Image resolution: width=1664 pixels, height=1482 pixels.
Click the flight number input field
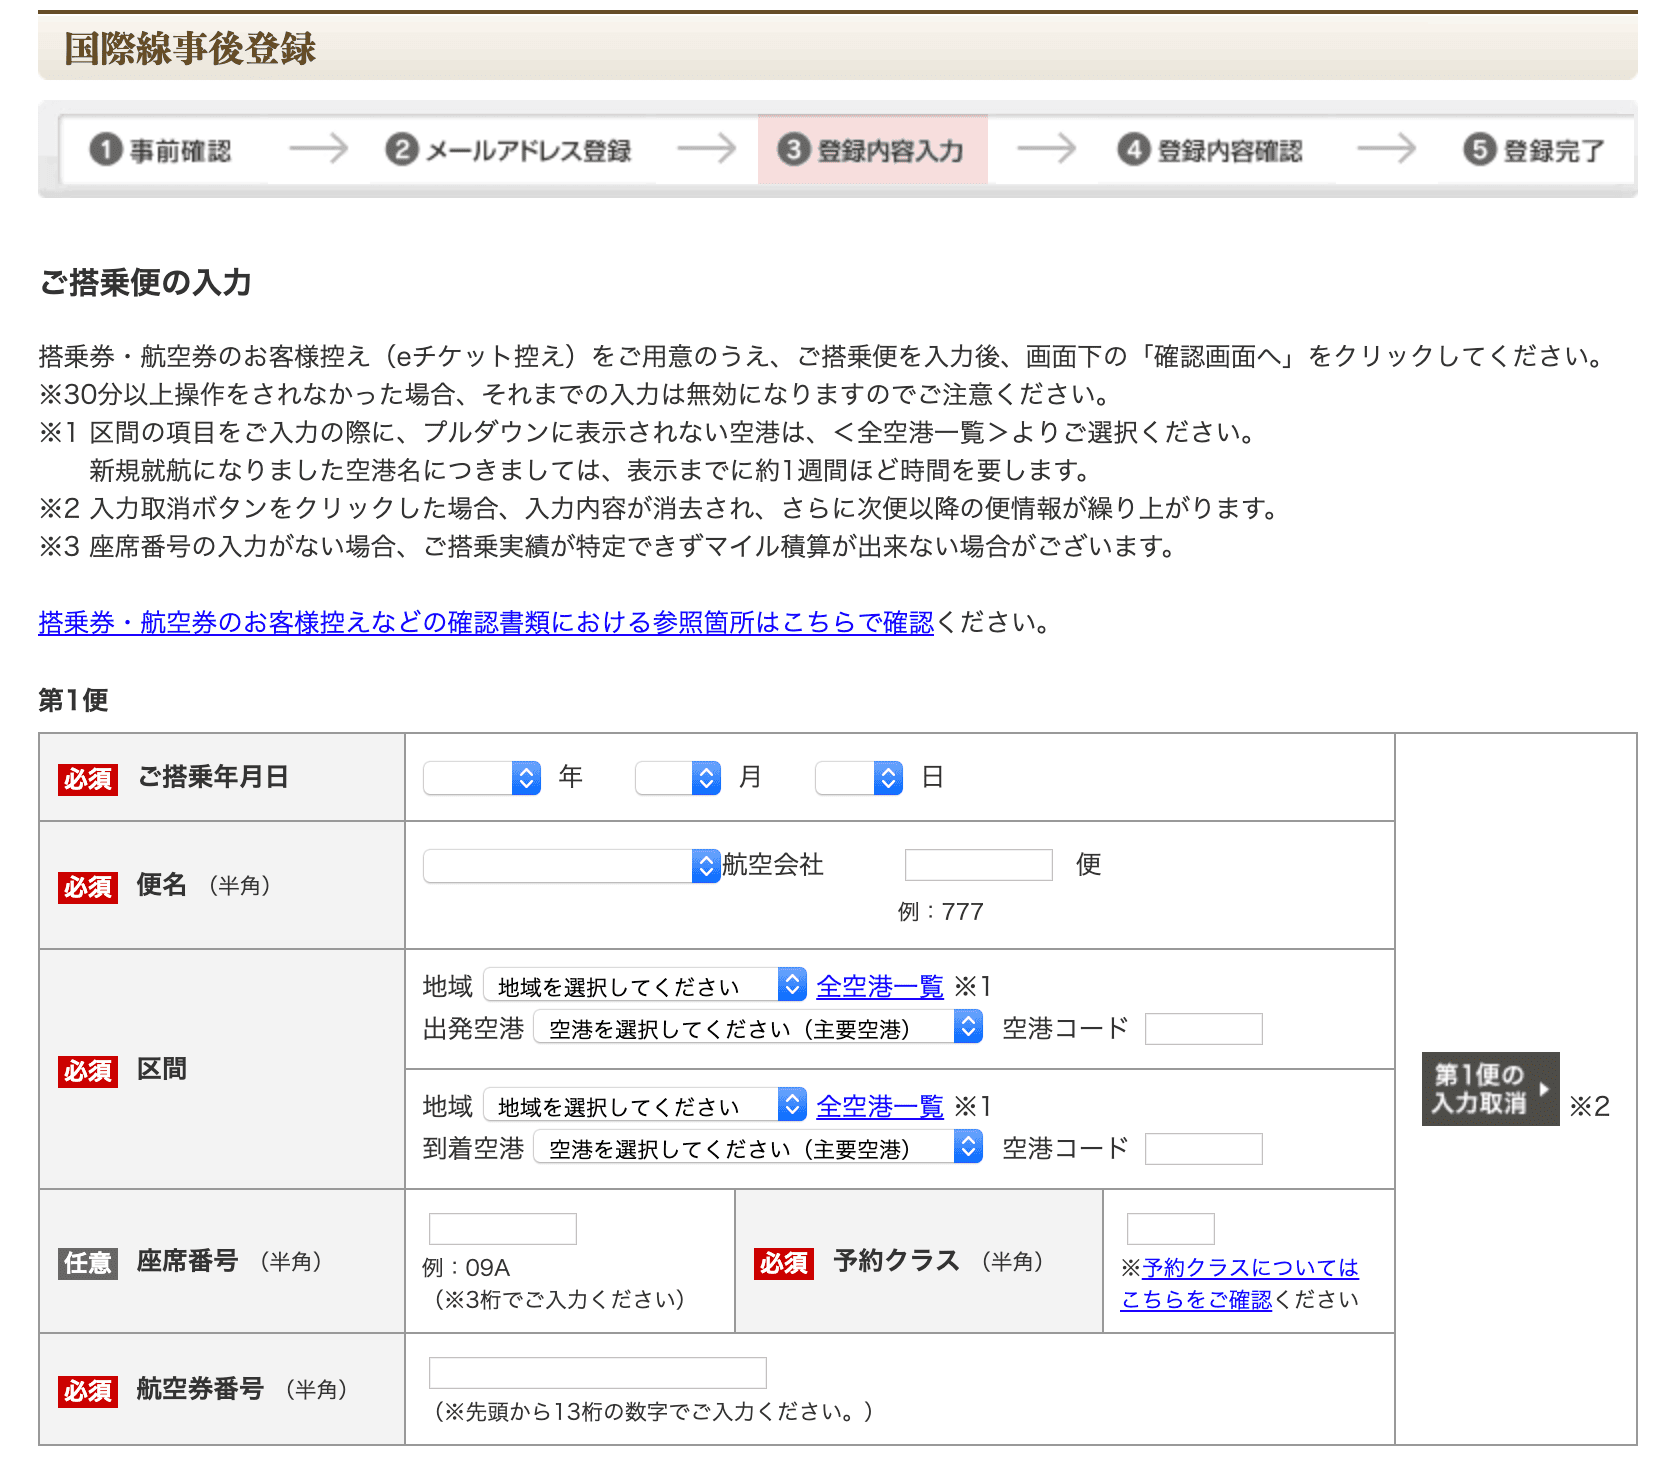(x=978, y=865)
